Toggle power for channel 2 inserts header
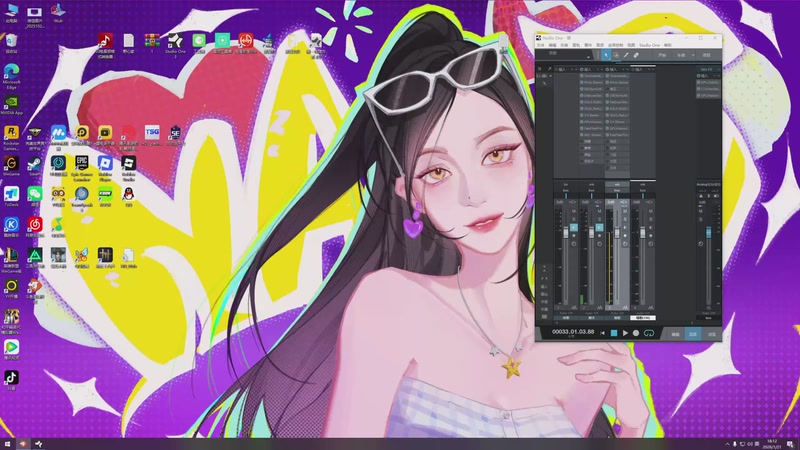Screen dimensions: 800x450 pyautogui.click(x=582, y=69)
